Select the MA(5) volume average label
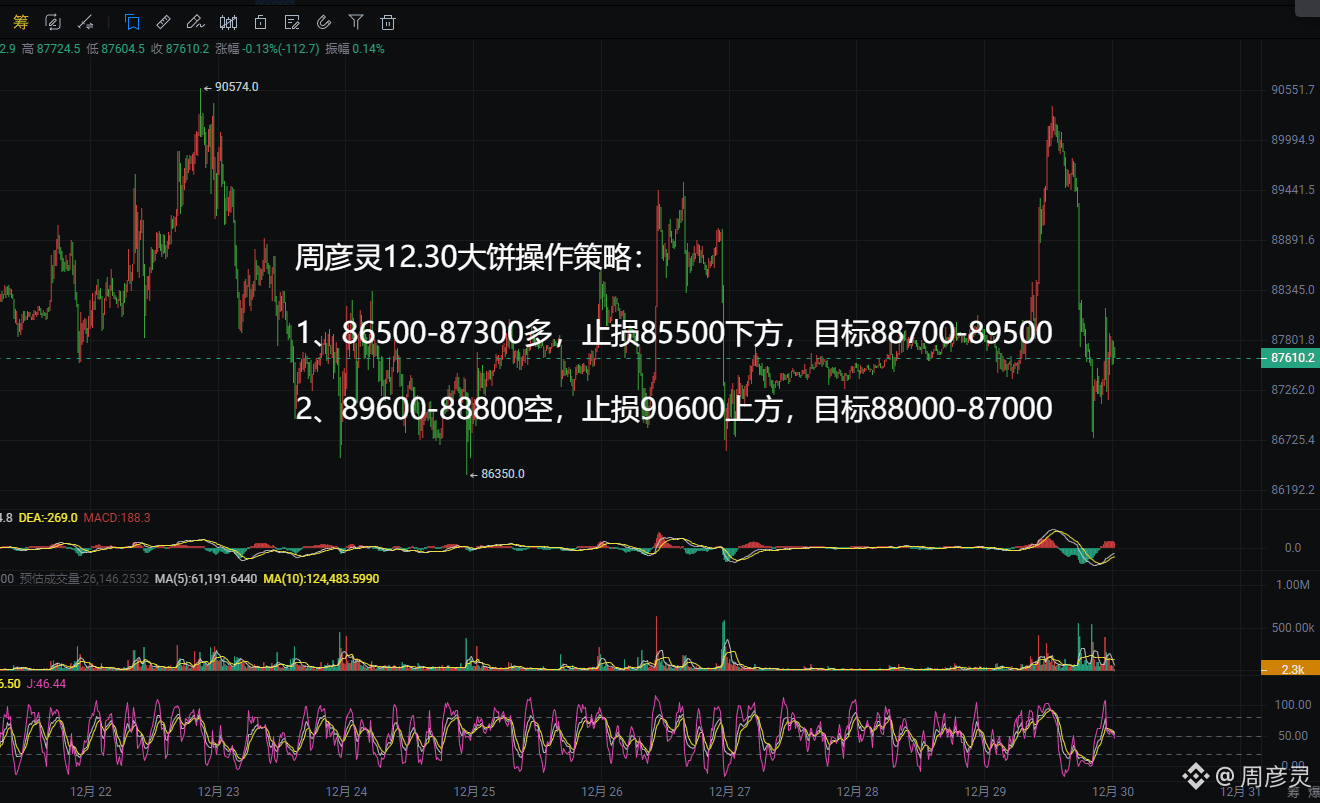This screenshot has width=1320, height=803. click(205, 578)
